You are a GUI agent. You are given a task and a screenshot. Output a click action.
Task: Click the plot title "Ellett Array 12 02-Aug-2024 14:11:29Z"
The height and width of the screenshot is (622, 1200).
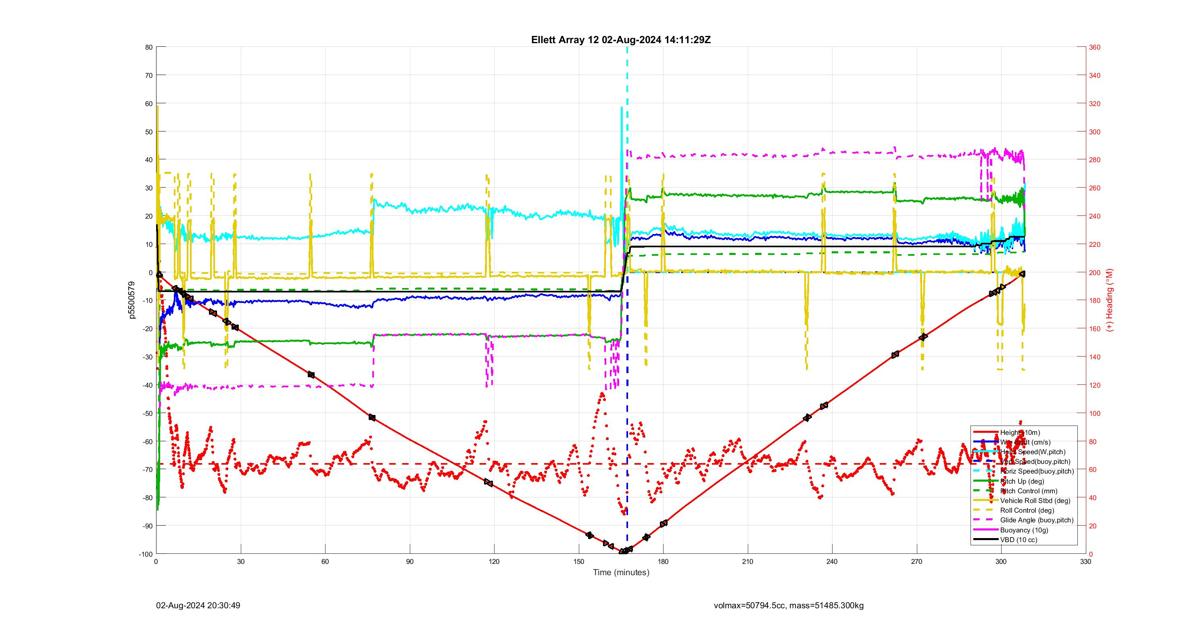[x=622, y=39]
